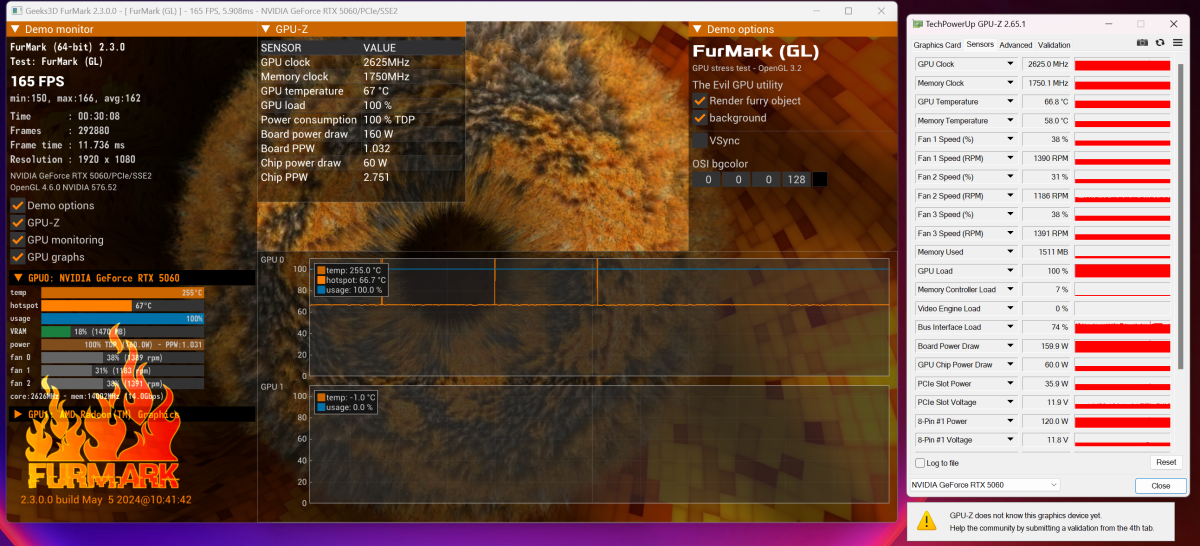The height and width of the screenshot is (546, 1200).
Task: Open the GPU Load sensor dropdown
Action: (x=1010, y=271)
